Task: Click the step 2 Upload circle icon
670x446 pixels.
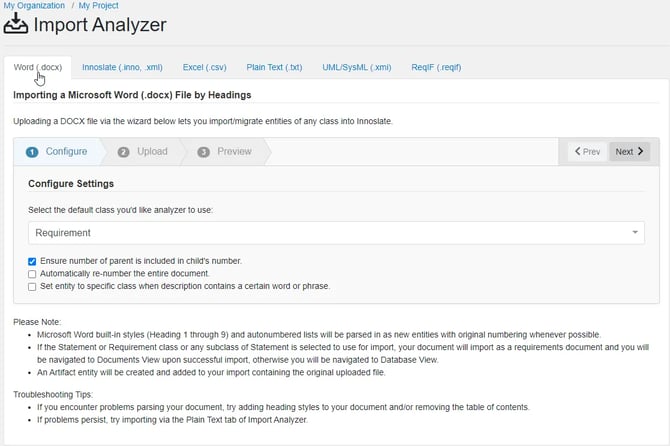Action: click(x=123, y=152)
